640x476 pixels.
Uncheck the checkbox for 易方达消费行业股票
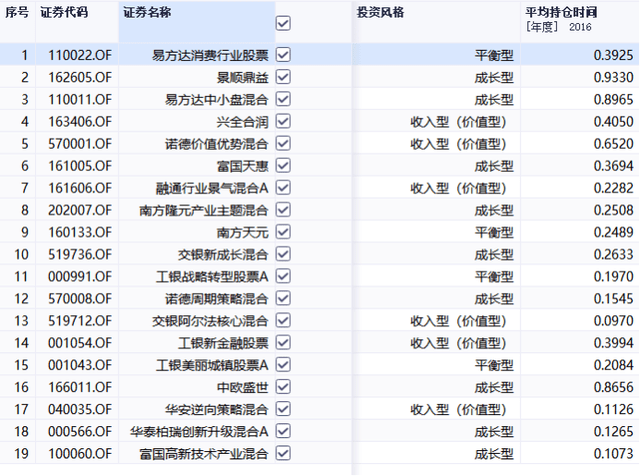[283, 55]
